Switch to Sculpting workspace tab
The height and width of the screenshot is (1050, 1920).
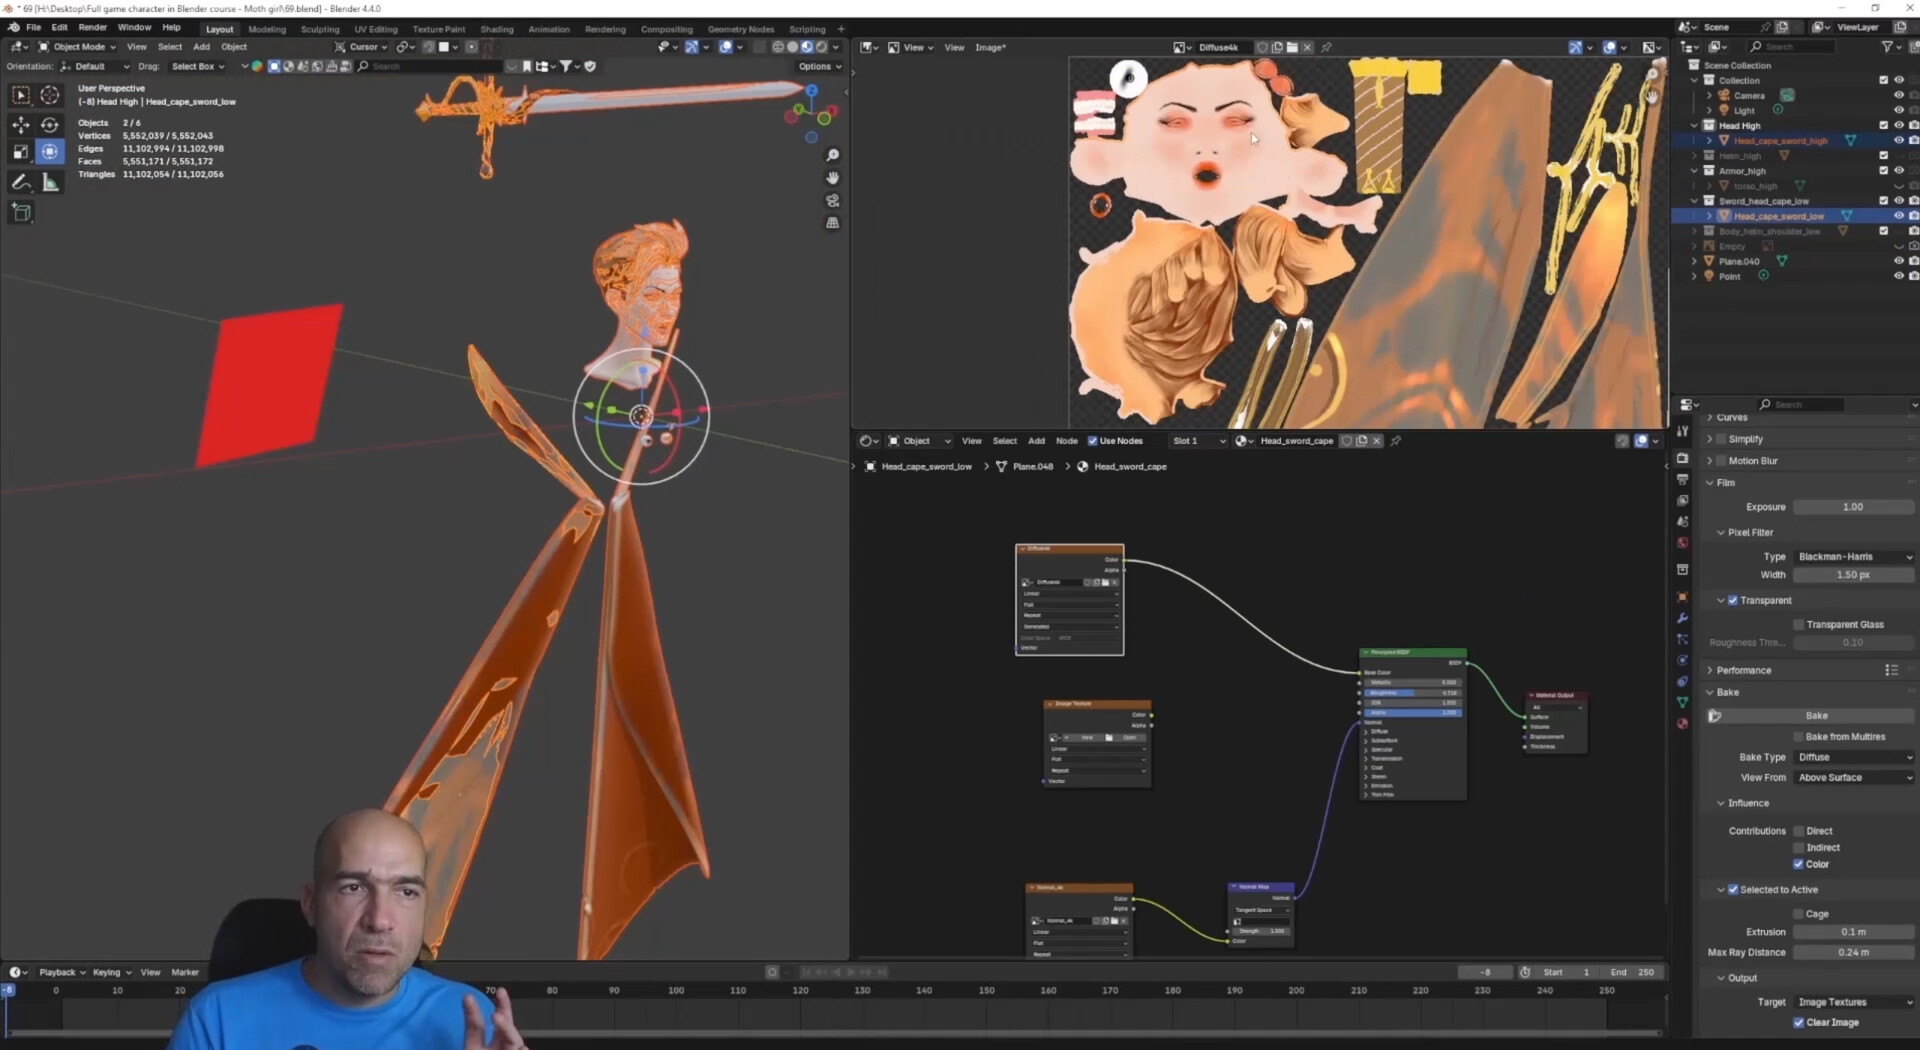(x=320, y=29)
